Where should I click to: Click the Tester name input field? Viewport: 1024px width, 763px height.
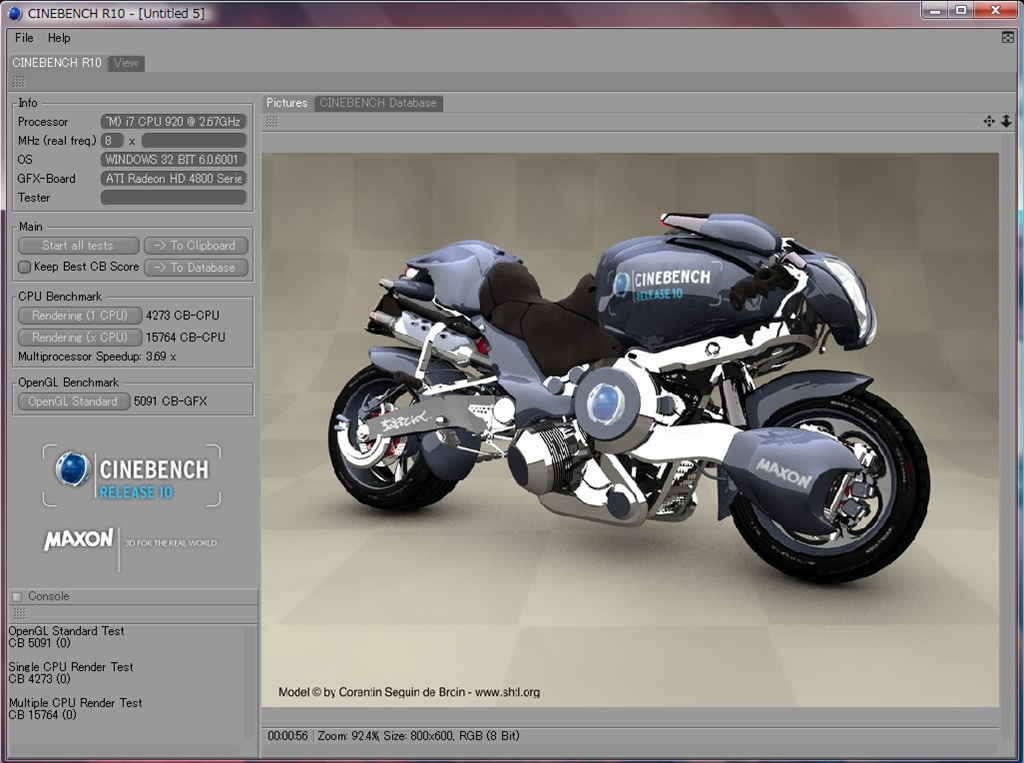tap(173, 198)
